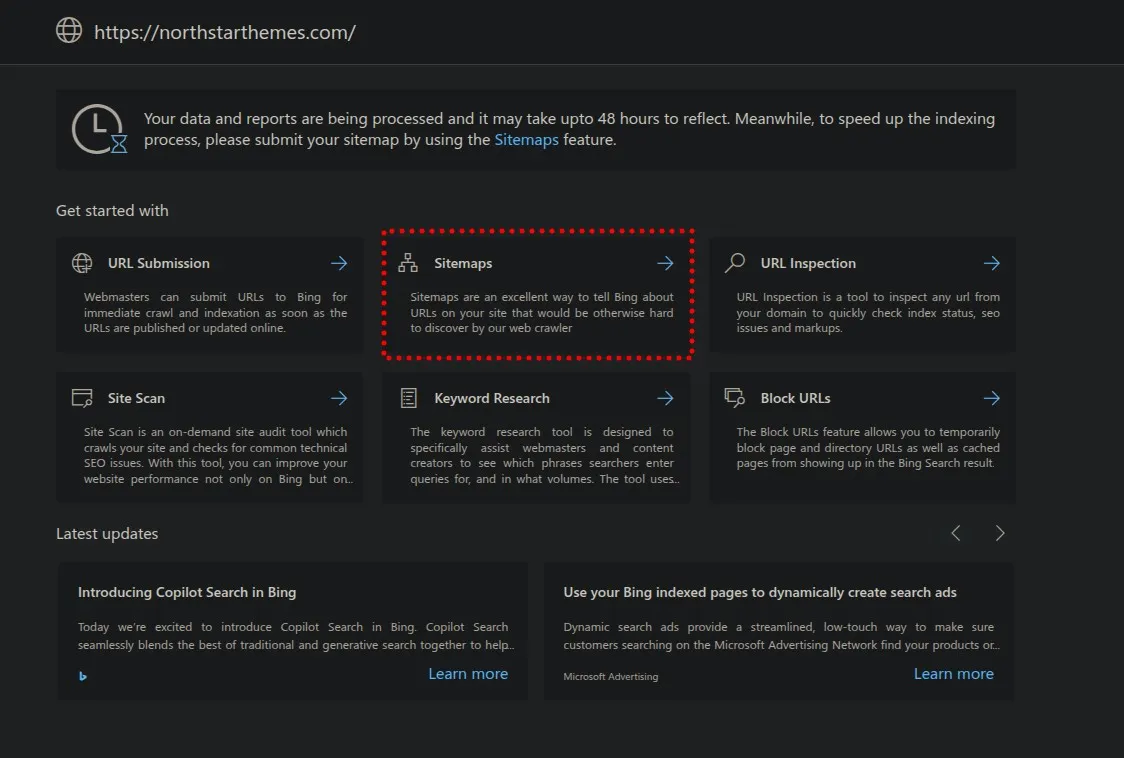Click the Get started with heading
Image resolution: width=1124 pixels, height=758 pixels.
113,211
